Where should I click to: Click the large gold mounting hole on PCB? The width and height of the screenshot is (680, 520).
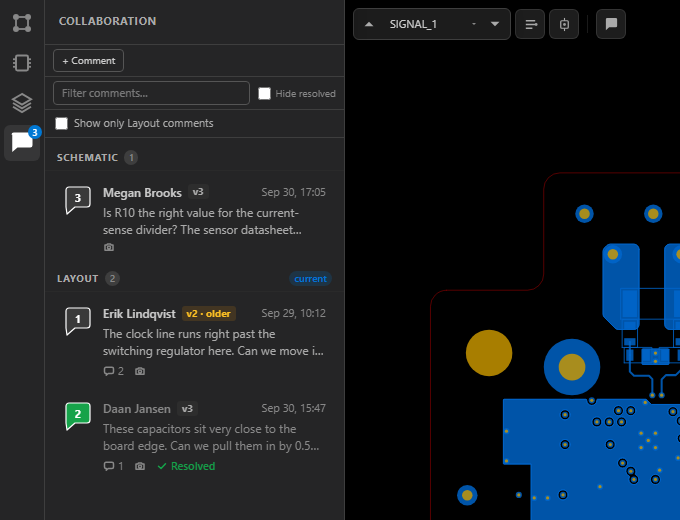[x=489, y=353]
